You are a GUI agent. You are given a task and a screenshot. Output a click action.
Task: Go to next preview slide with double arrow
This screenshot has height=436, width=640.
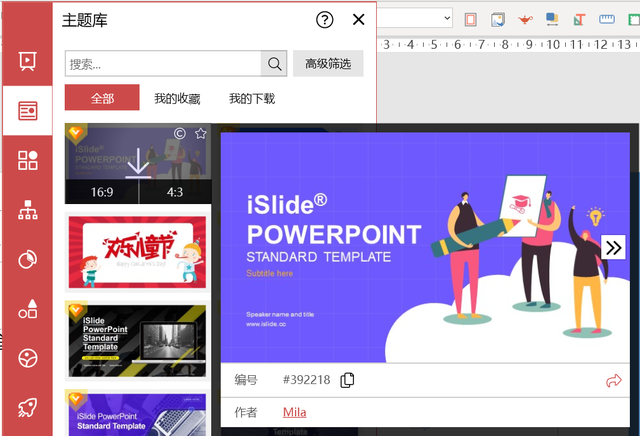pyautogui.click(x=613, y=247)
